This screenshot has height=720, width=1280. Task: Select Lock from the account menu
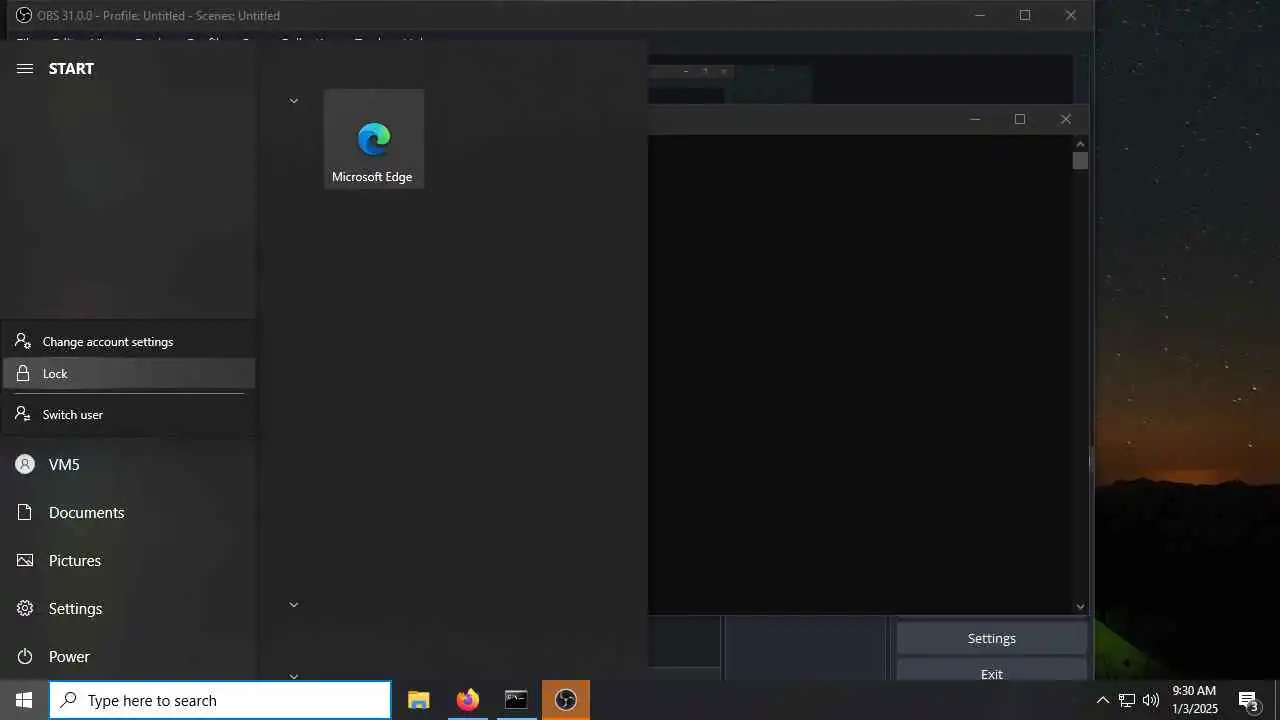pyautogui.click(x=129, y=373)
